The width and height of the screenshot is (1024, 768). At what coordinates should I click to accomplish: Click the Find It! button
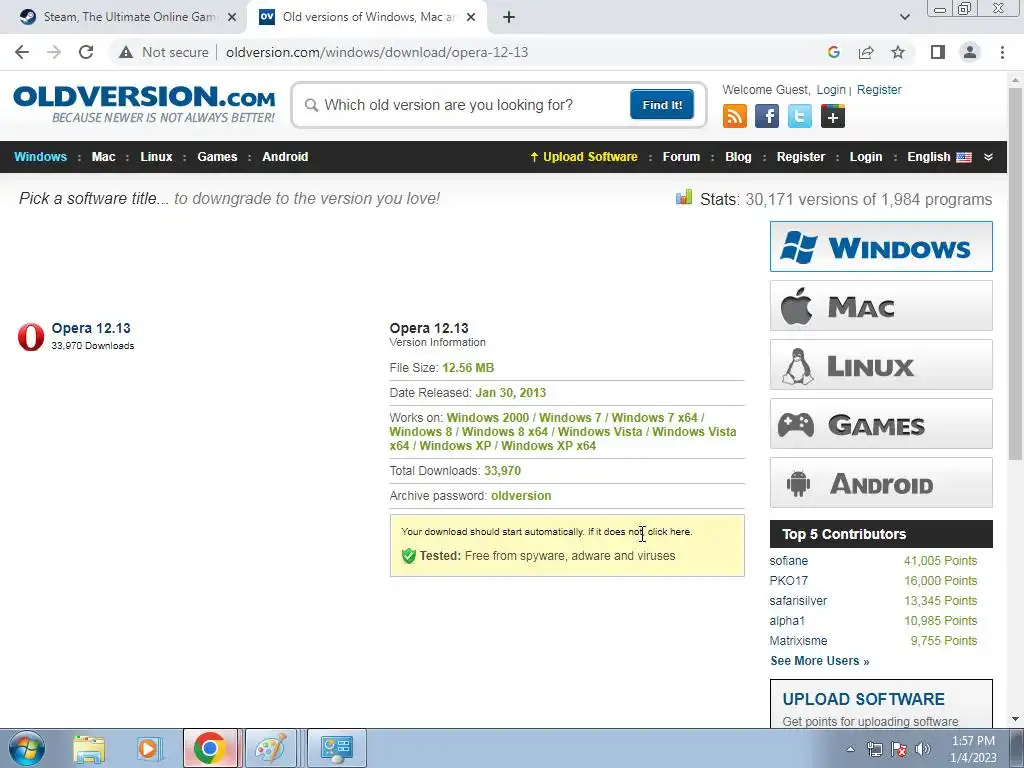pyautogui.click(x=662, y=104)
